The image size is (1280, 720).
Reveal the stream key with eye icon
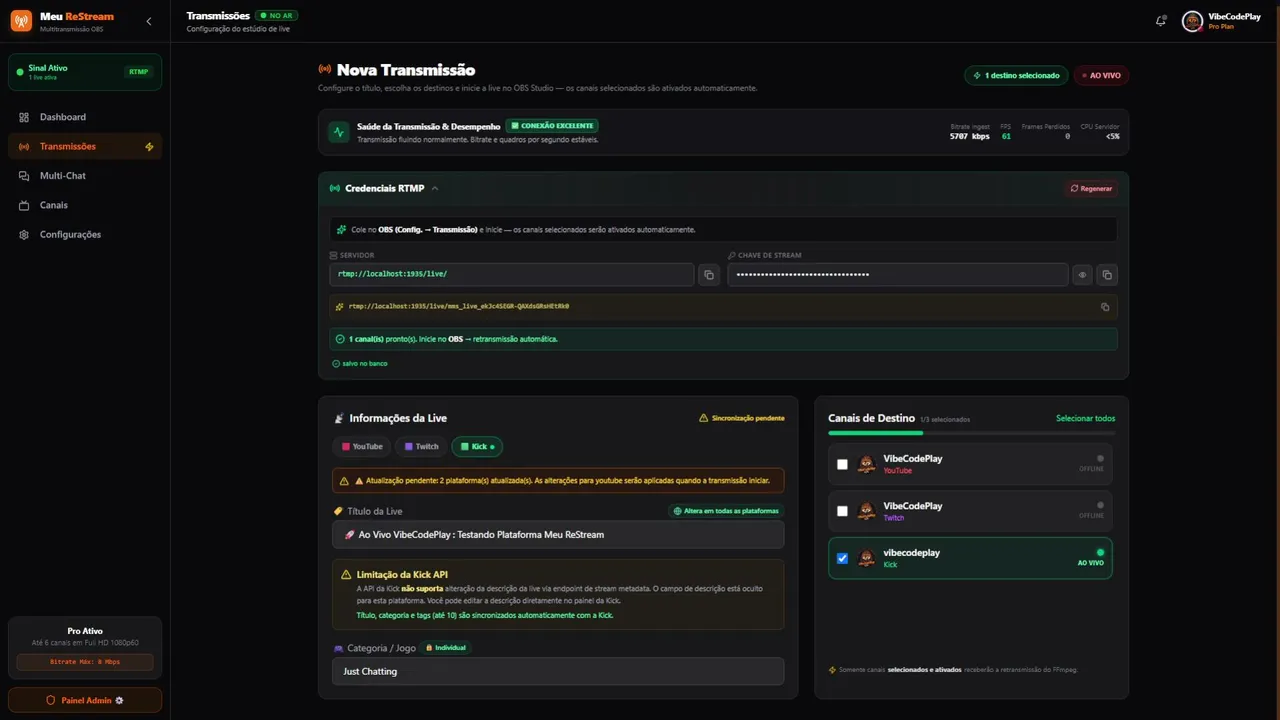(x=1082, y=275)
